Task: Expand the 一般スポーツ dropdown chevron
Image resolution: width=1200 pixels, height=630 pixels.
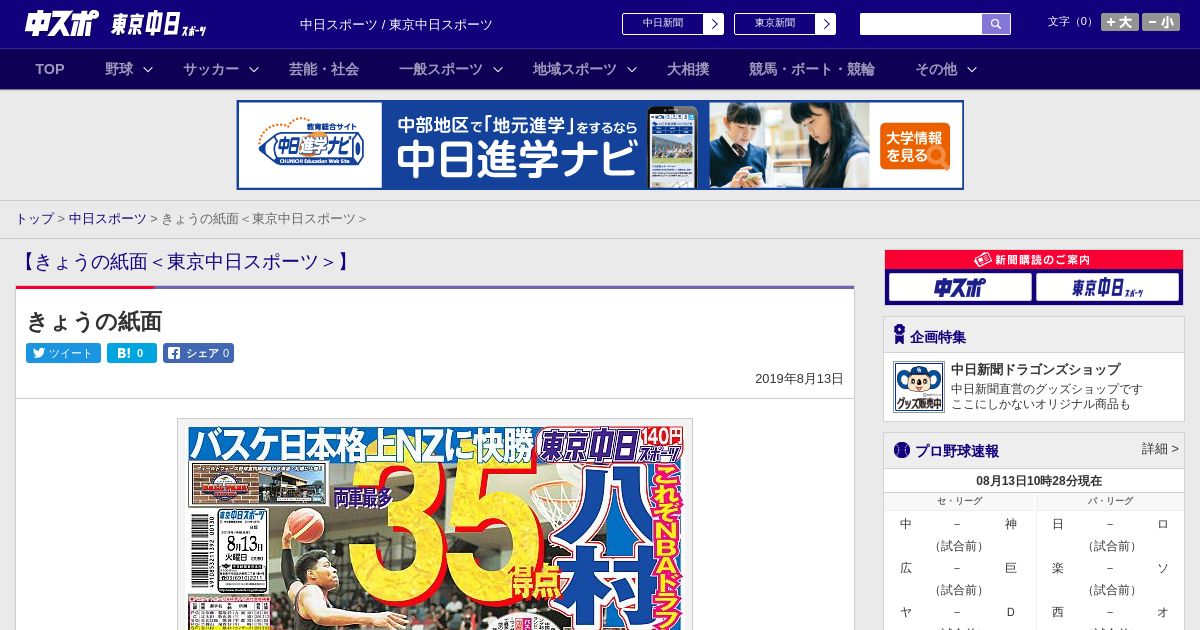Action: click(498, 69)
